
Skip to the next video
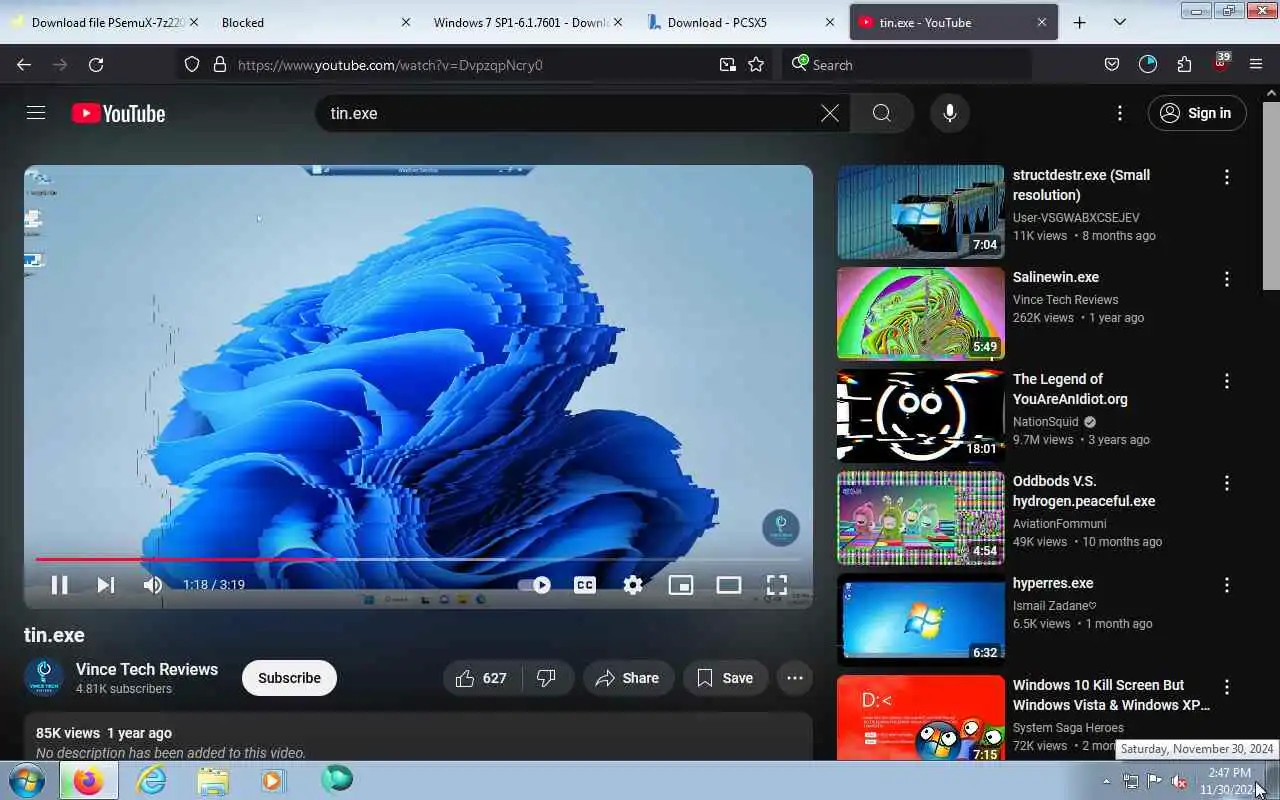click(106, 585)
